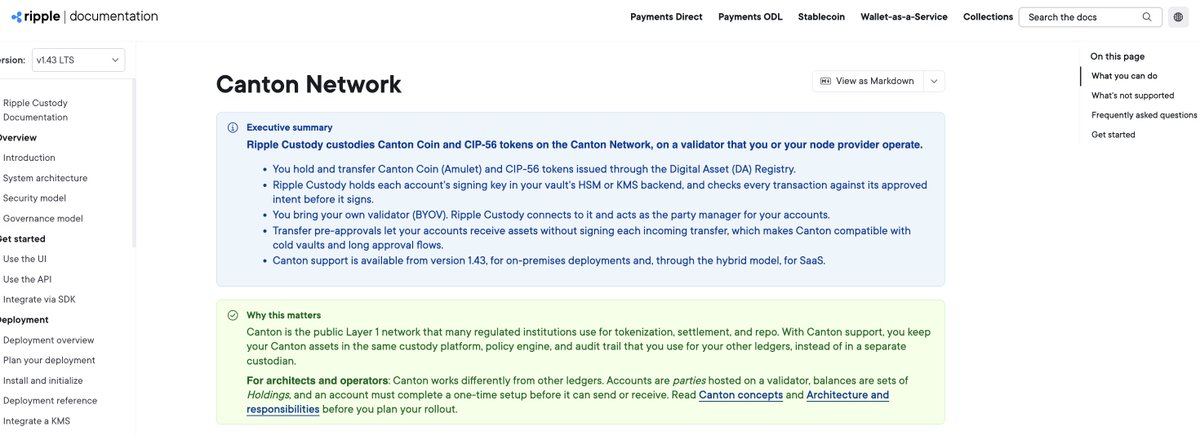The width and height of the screenshot is (1200, 436).
Task: Open Introduction in the sidebar
Action: (29, 158)
